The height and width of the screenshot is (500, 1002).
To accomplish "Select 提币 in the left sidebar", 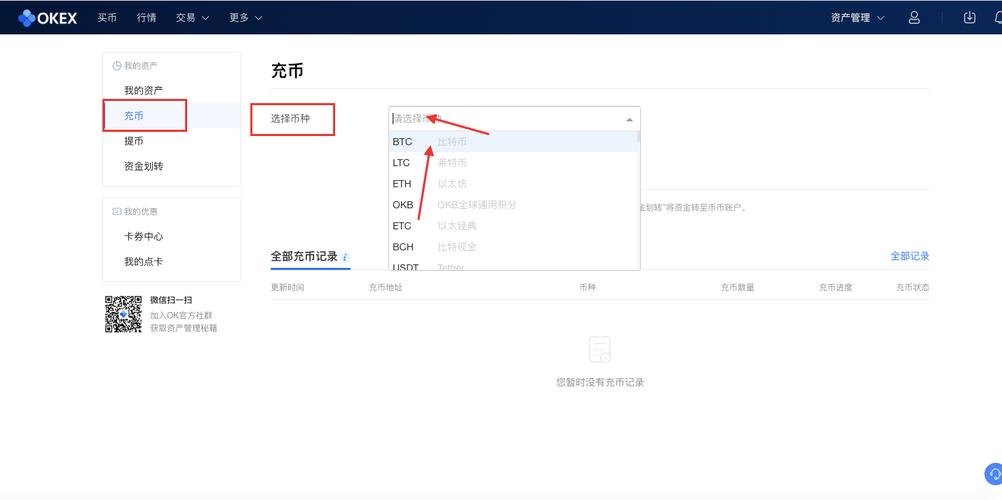I will tap(134, 141).
